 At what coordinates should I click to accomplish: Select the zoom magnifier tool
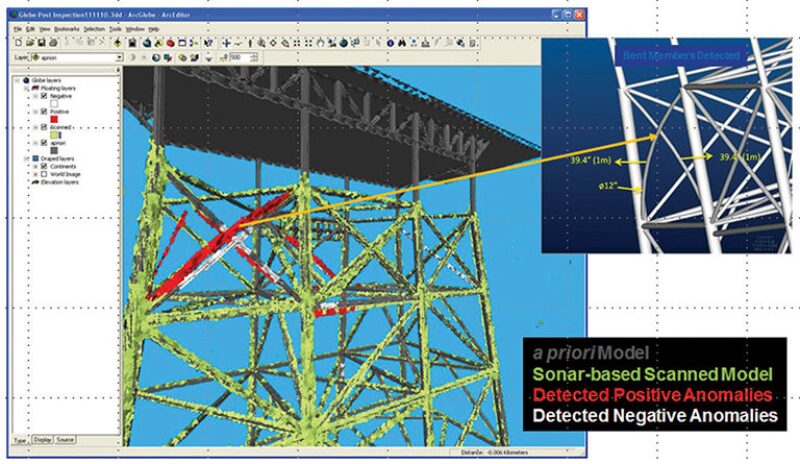[x=261, y=43]
